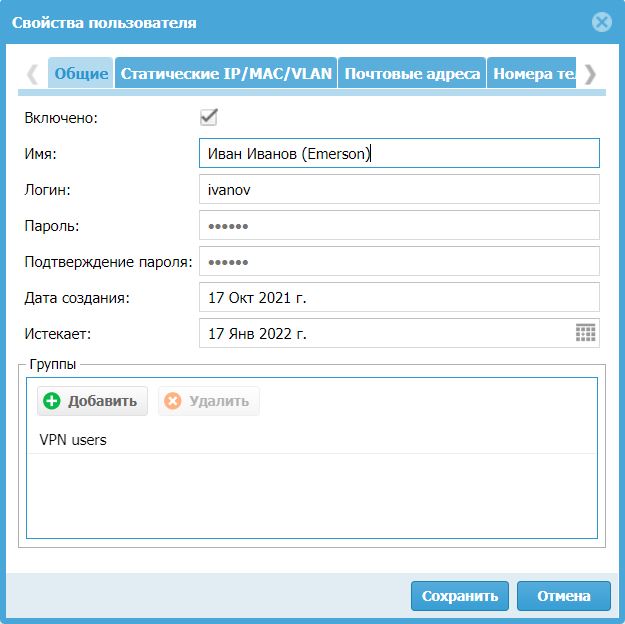Focus the Логин field with ivanov
Viewport: 625px width, 624px height.
399,189
